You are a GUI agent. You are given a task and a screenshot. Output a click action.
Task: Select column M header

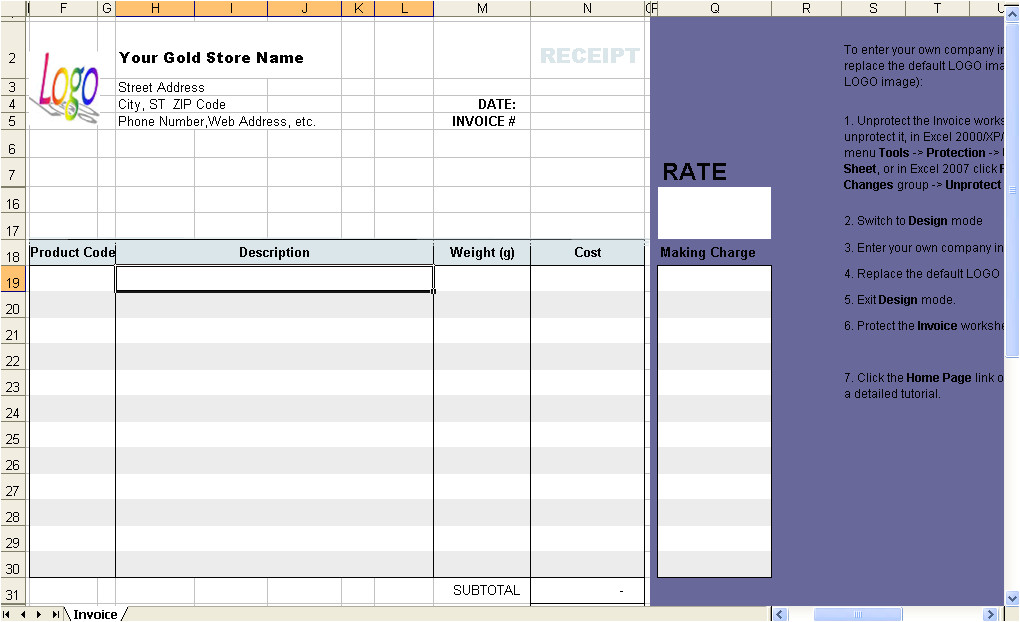point(482,8)
